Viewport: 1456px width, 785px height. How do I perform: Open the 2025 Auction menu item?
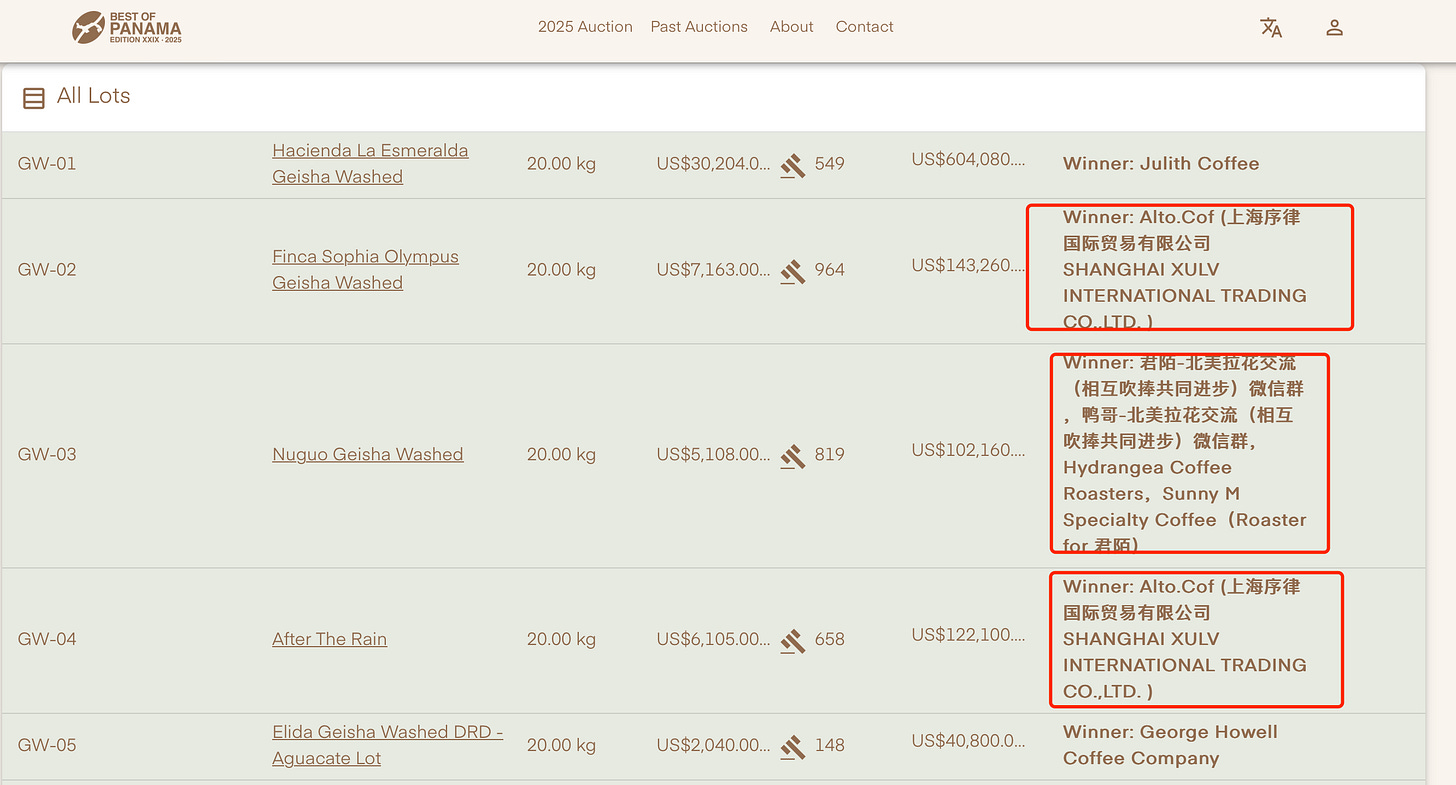pyautogui.click(x=585, y=27)
